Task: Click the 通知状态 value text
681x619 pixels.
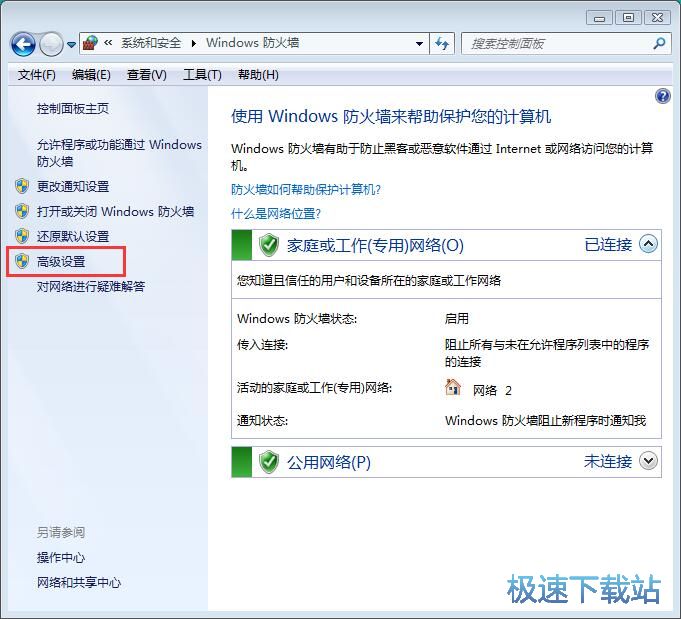Action: click(x=545, y=420)
